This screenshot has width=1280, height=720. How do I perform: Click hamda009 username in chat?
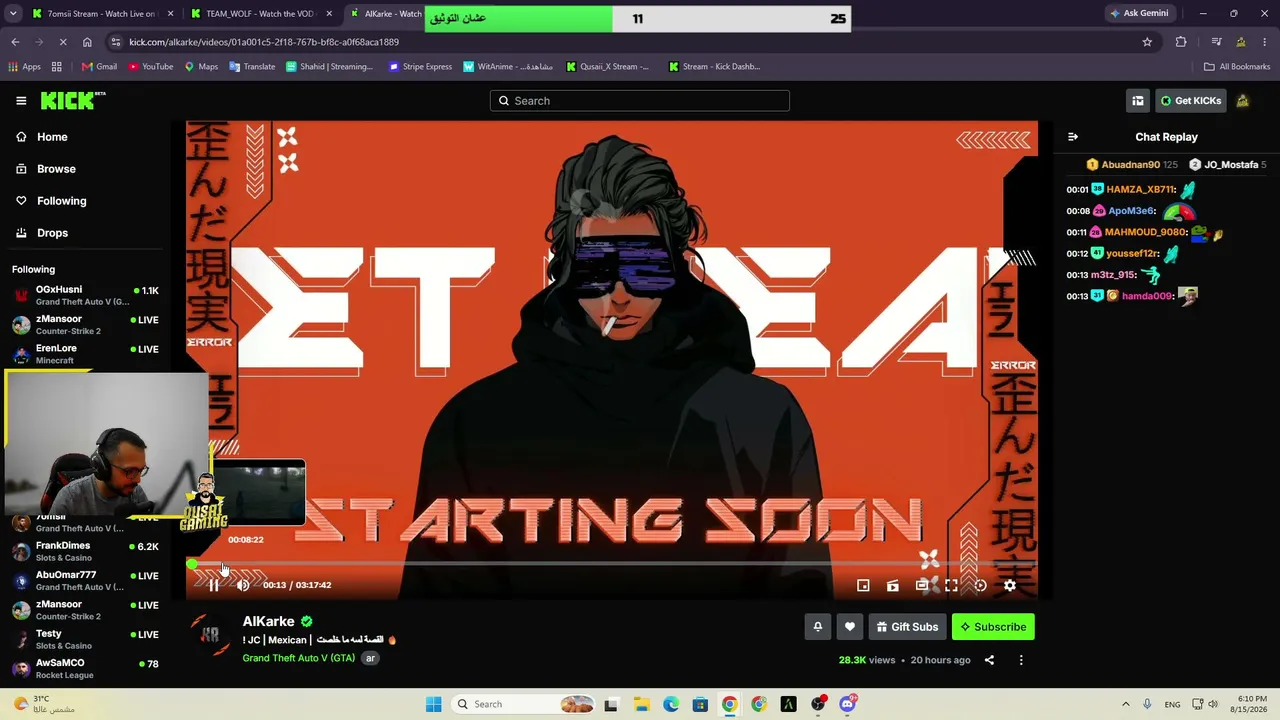[1147, 296]
